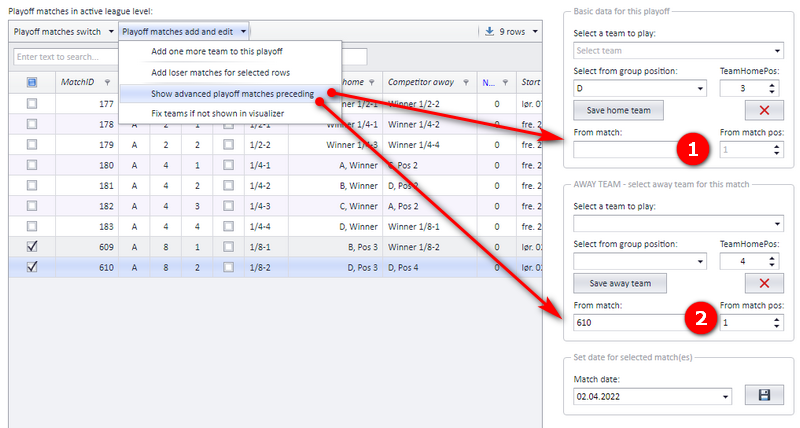Sort by the Competitor away column header
800x428 pixels.
tap(420, 82)
